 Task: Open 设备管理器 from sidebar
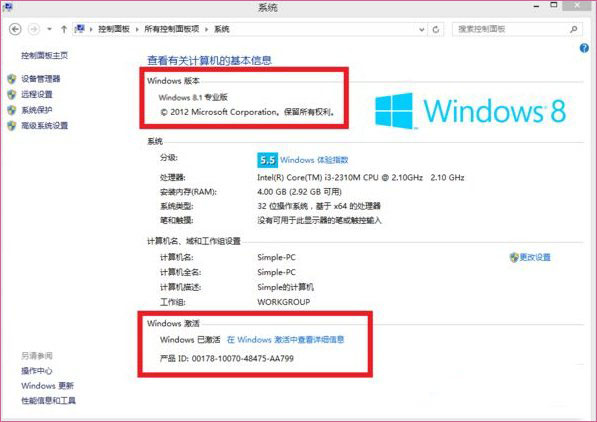click(41, 79)
